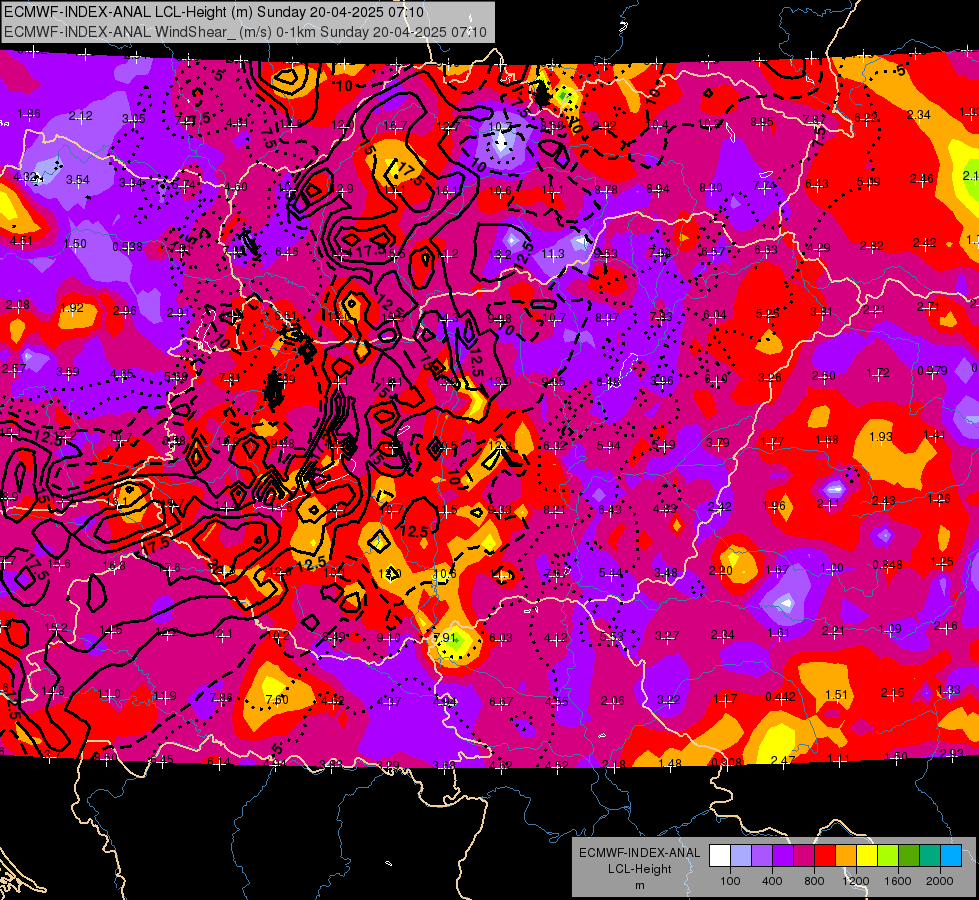Click LCL-Height text in the legend
Screen dimensions: 979x900
(639, 869)
